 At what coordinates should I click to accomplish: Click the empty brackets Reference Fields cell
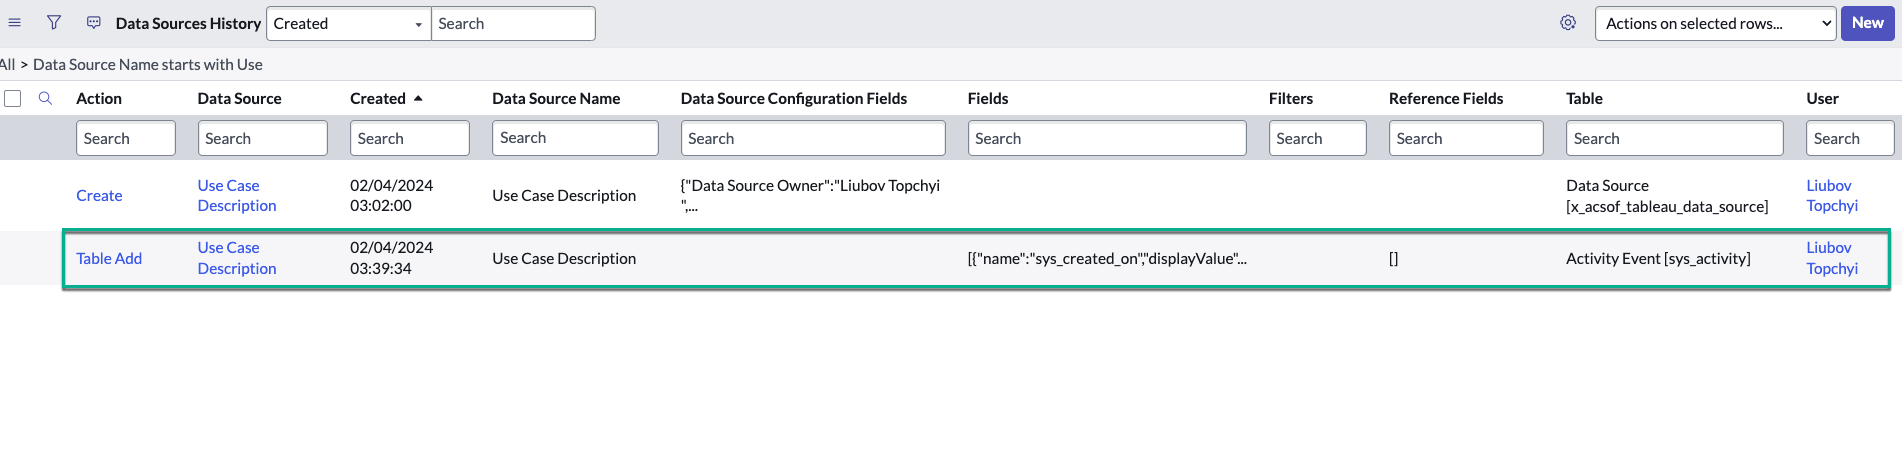coord(1394,258)
